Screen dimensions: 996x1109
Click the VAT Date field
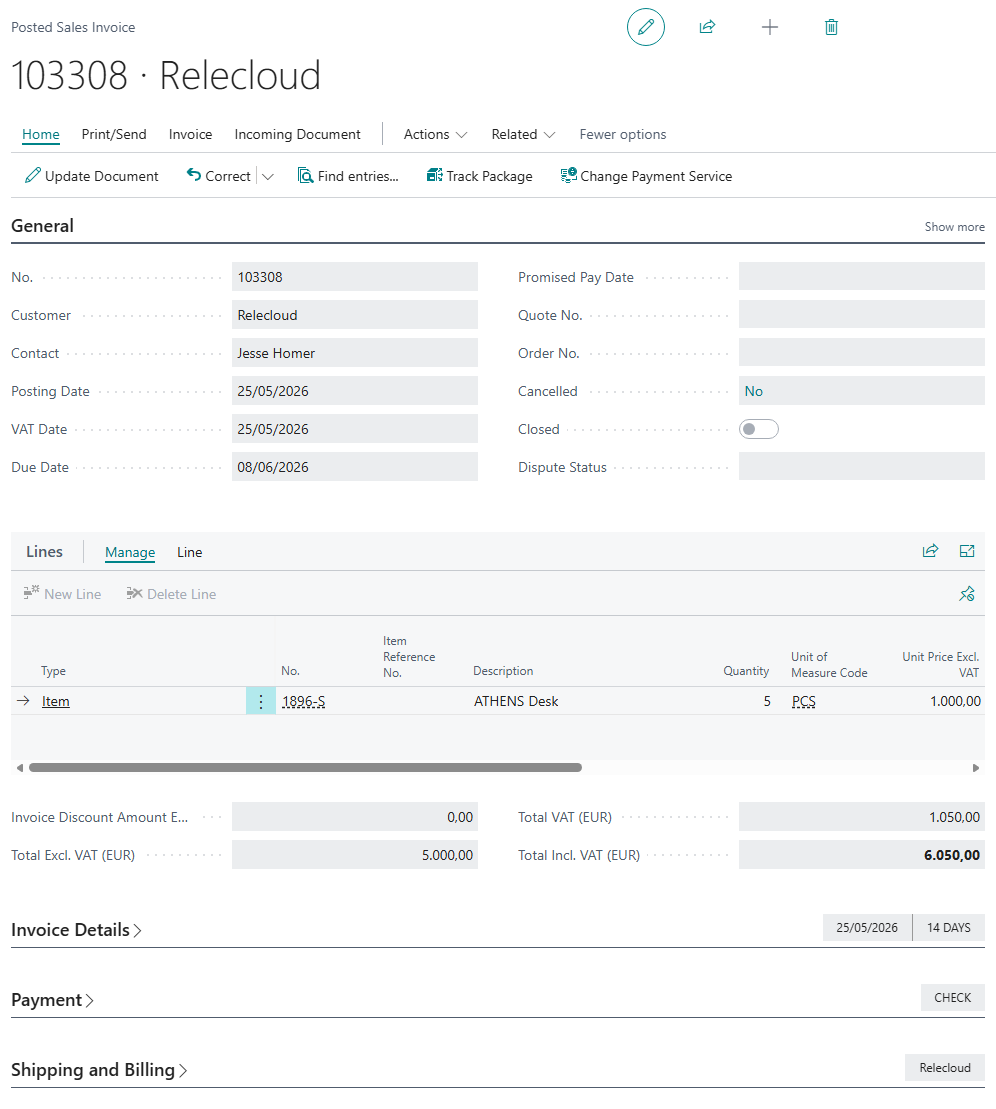[354, 429]
